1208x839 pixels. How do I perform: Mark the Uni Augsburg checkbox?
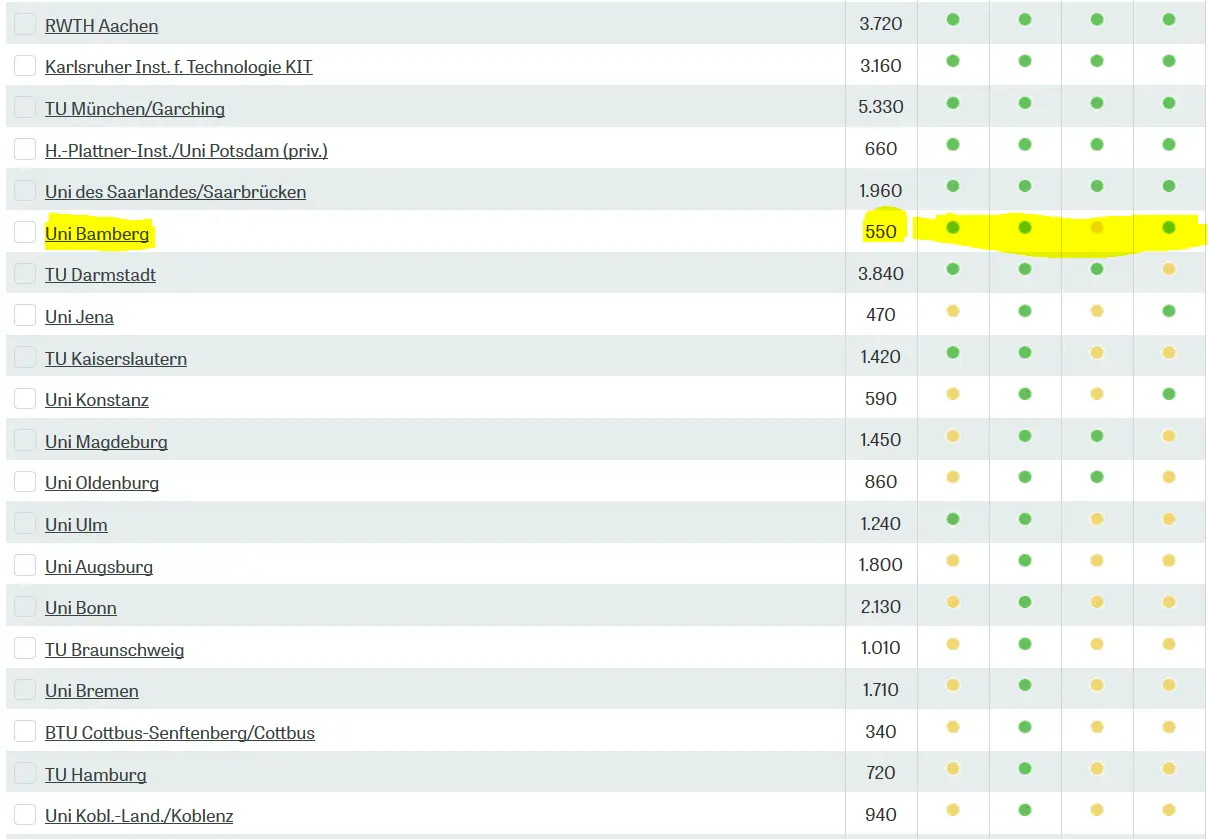(x=25, y=565)
